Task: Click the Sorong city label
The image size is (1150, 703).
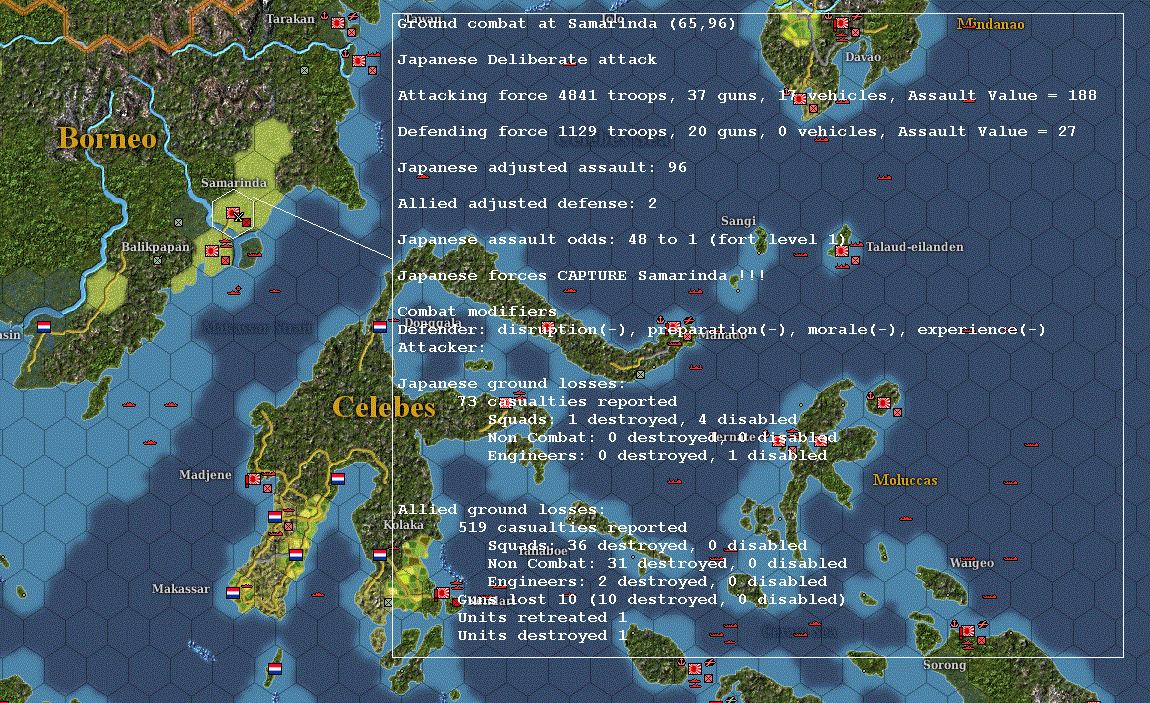Action: point(944,664)
